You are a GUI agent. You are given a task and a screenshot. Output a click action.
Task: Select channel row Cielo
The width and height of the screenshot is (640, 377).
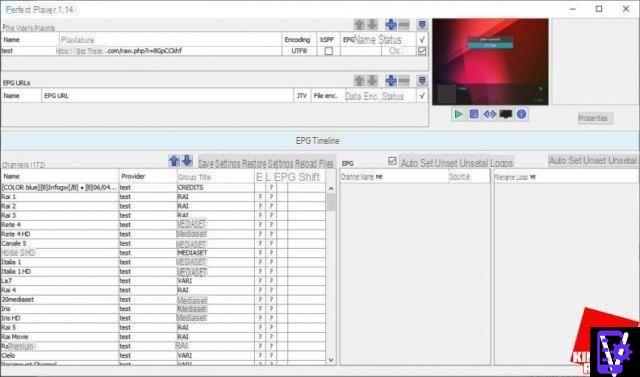coord(163,355)
